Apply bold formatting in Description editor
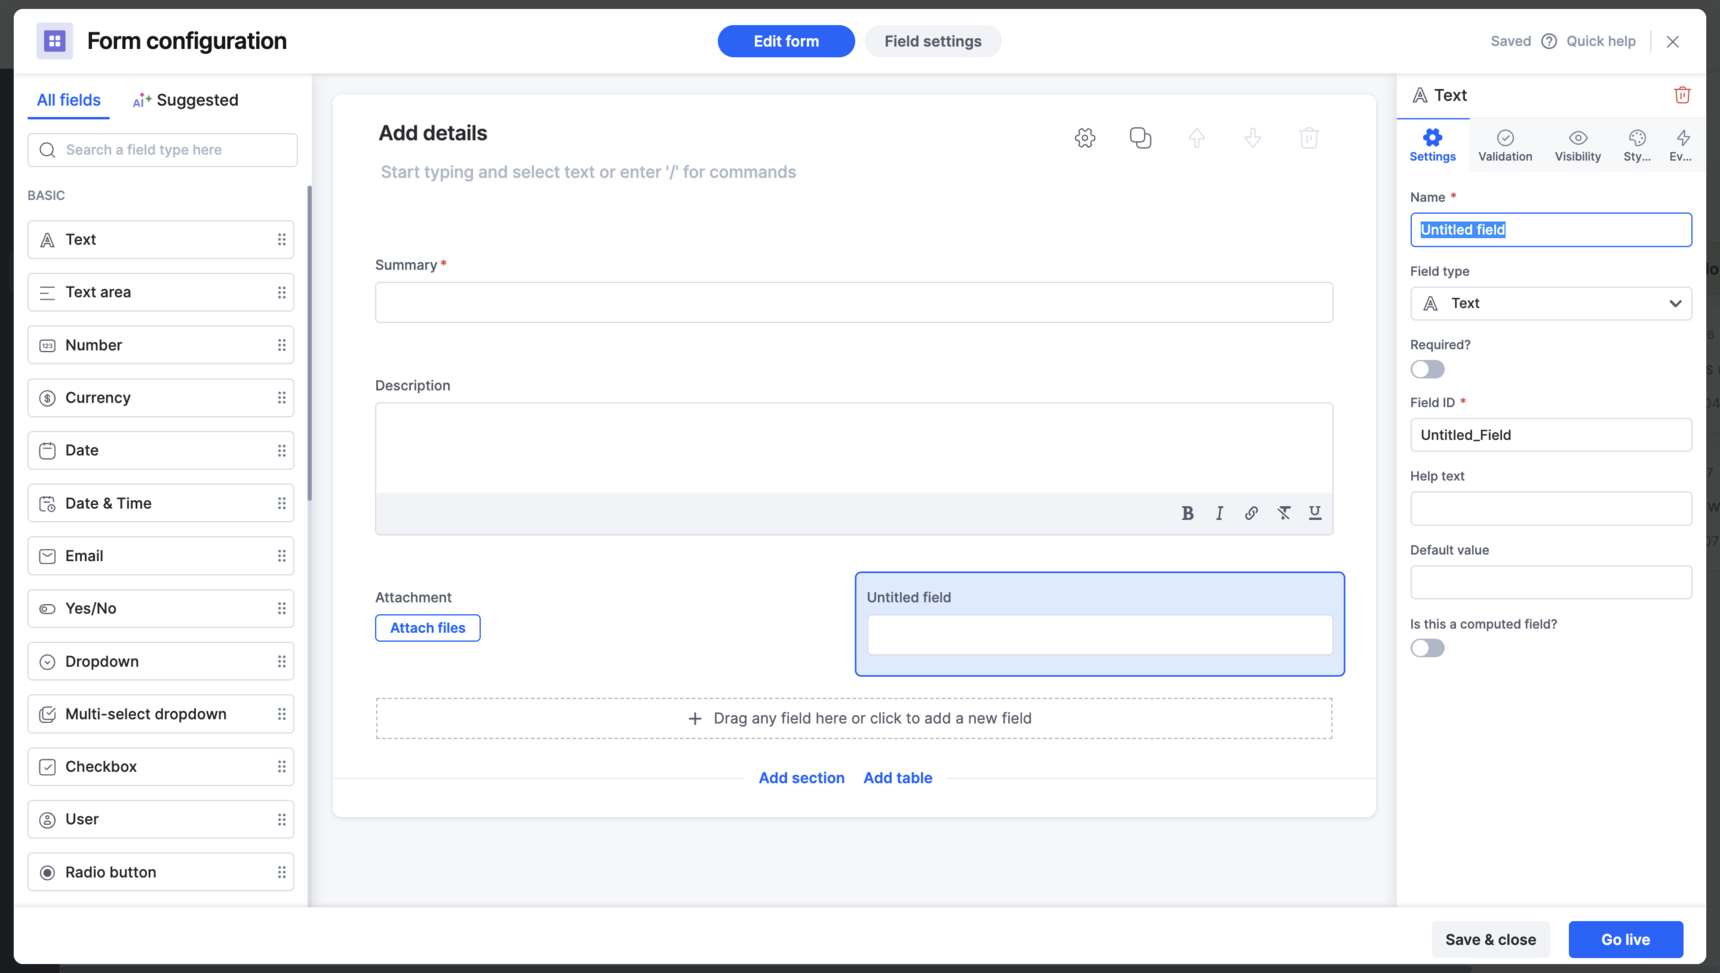The width and height of the screenshot is (1720, 973). [1187, 513]
